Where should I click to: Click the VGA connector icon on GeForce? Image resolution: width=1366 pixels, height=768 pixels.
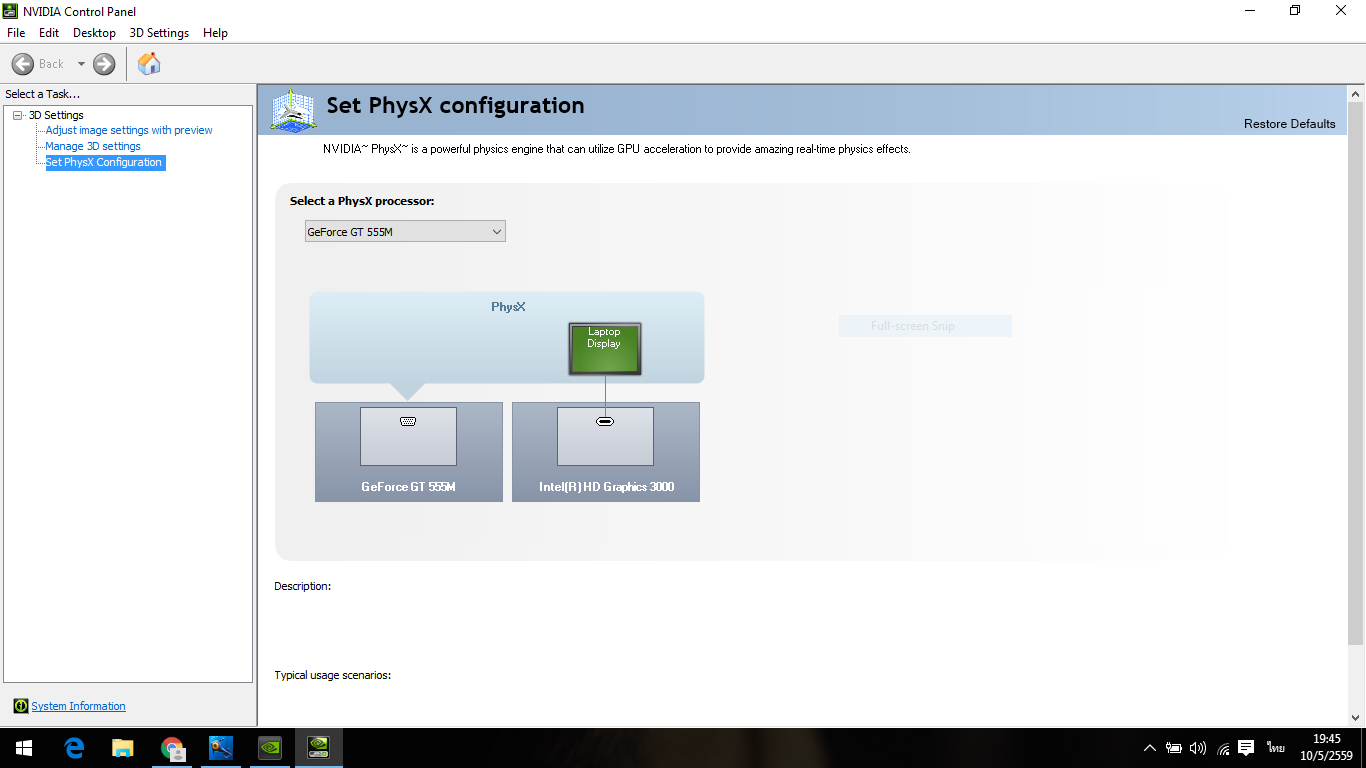pos(408,422)
